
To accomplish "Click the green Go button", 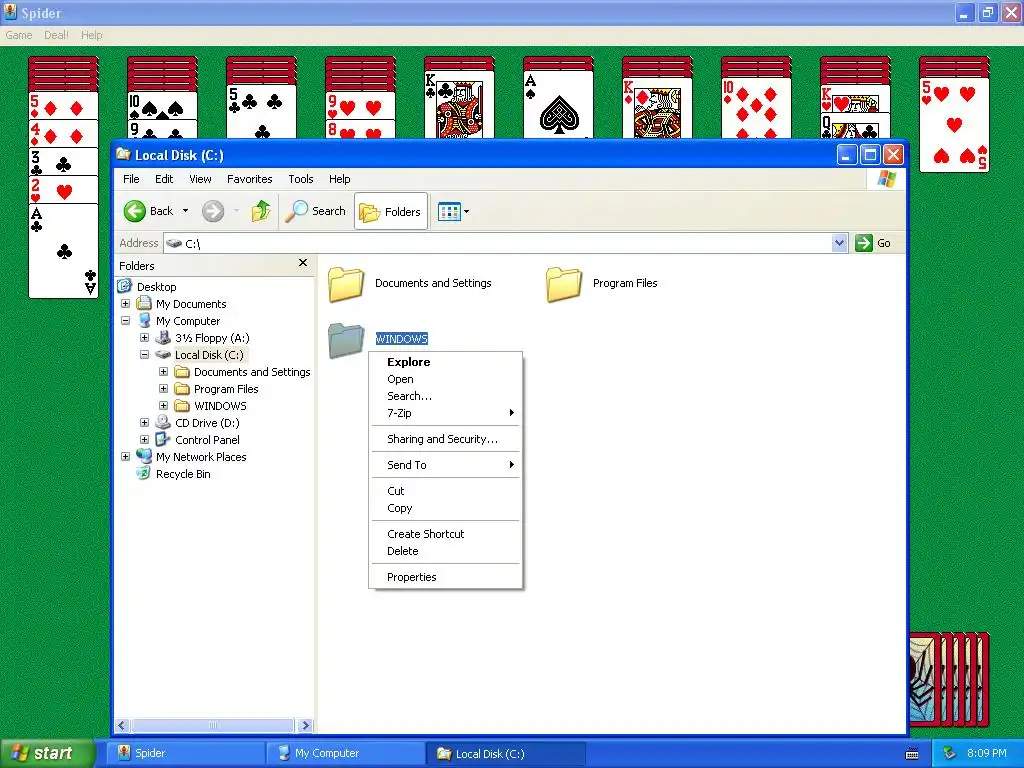I will 874,243.
